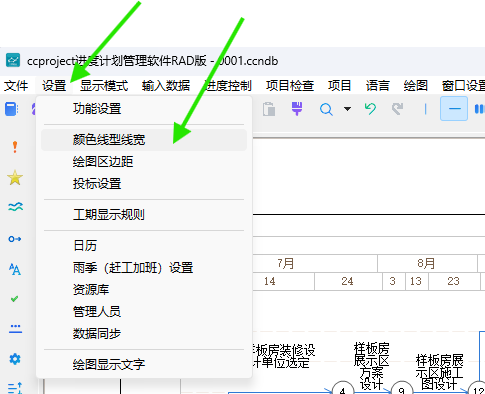Open the 输入数据 menu
The width and height of the screenshot is (485, 394).
(166, 86)
